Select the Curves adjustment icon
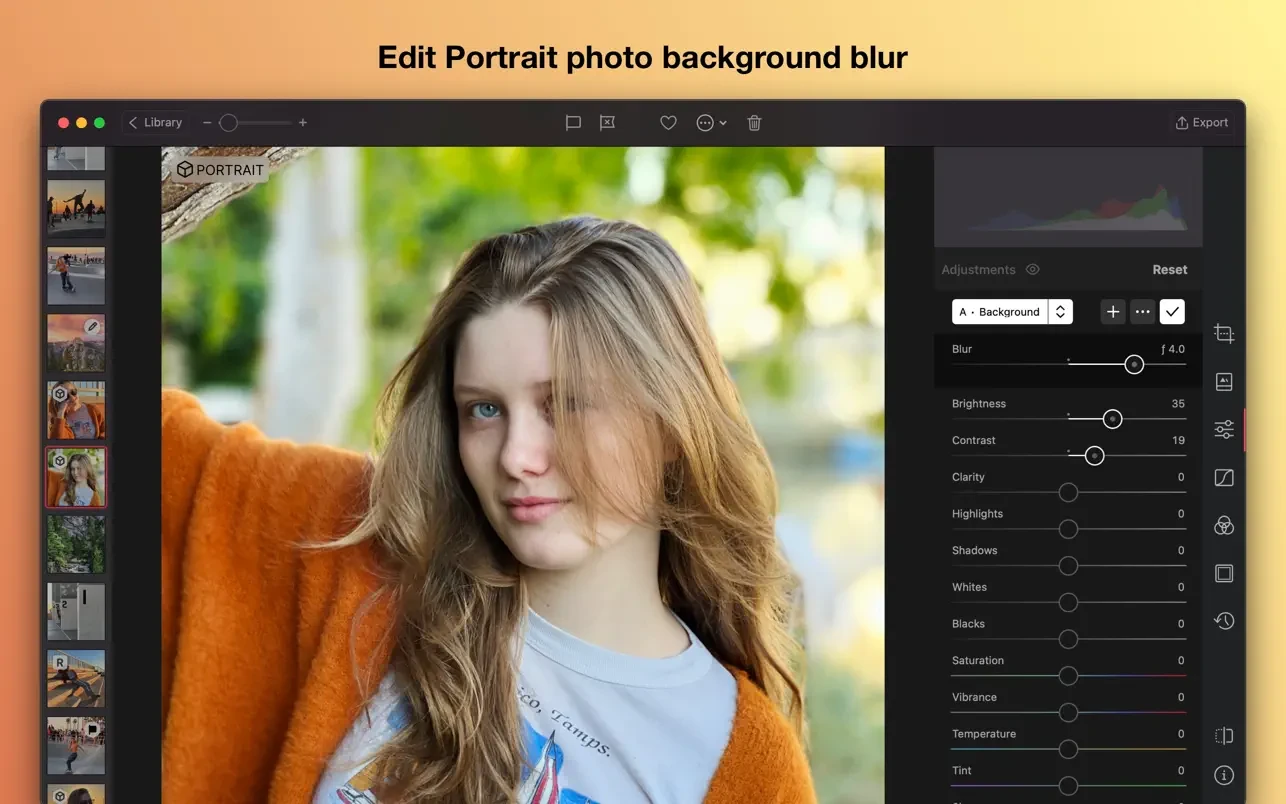This screenshot has height=804, width=1286. (x=1224, y=477)
